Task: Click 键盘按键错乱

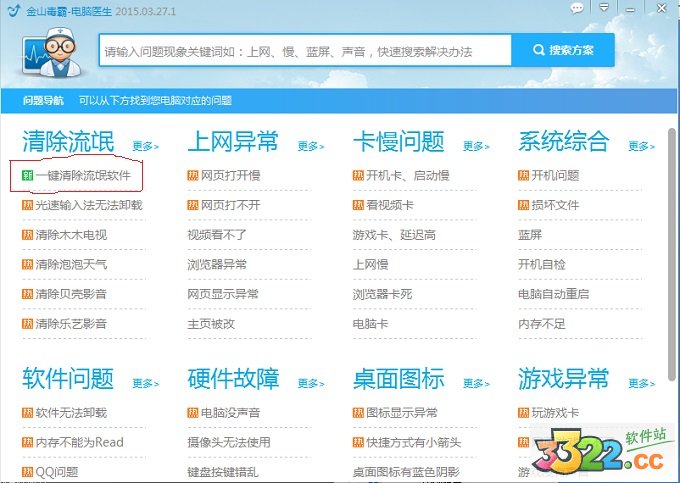Action: pyautogui.click(x=223, y=472)
